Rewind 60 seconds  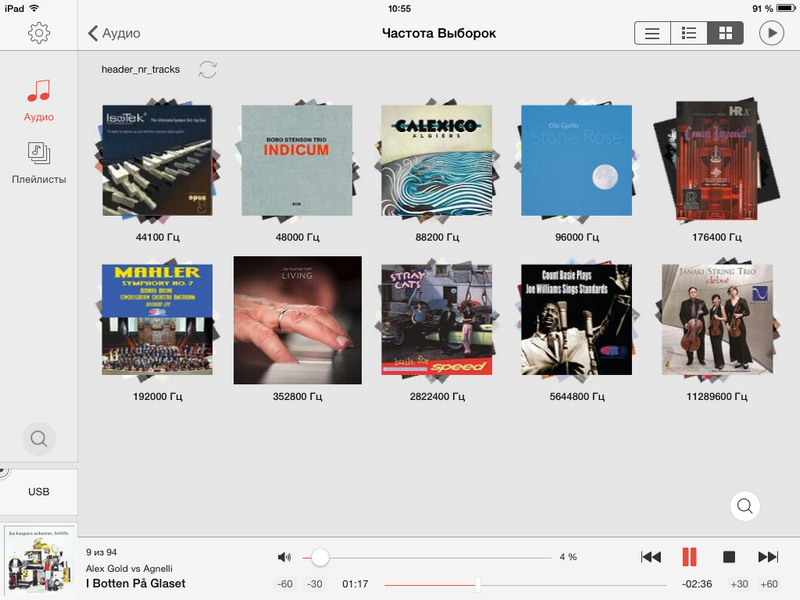285,584
